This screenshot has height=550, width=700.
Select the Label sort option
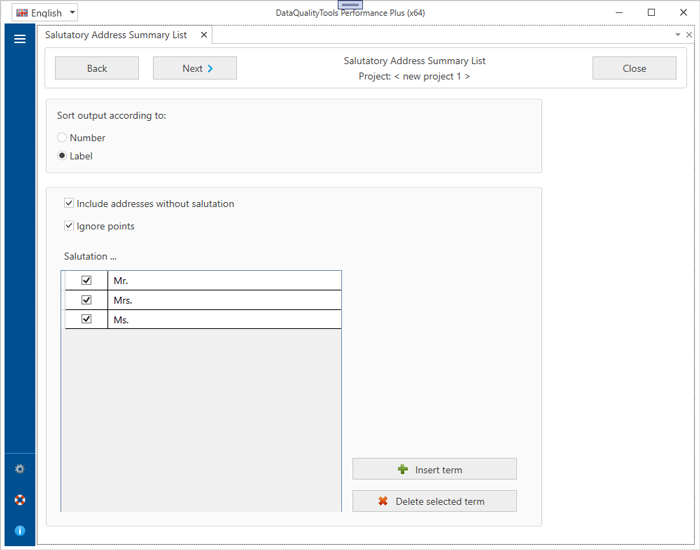click(x=63, y=156)
